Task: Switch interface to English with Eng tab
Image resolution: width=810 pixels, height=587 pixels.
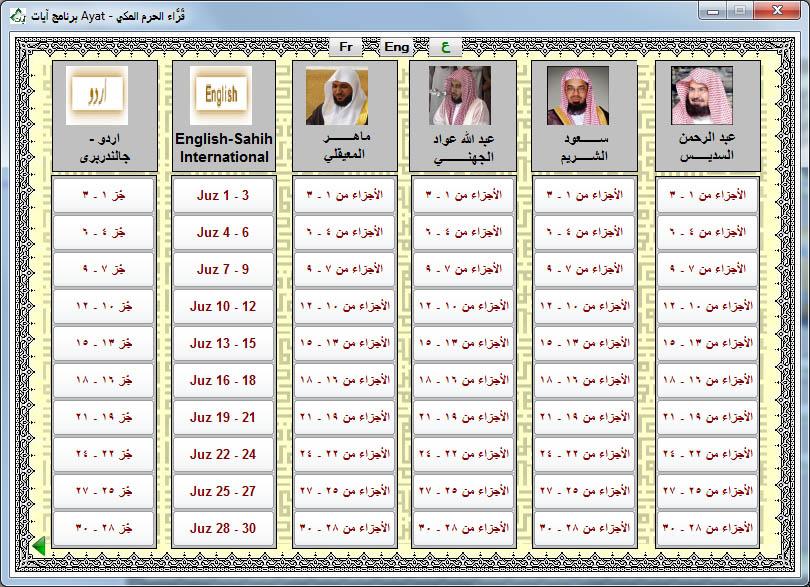Action: 396,46
